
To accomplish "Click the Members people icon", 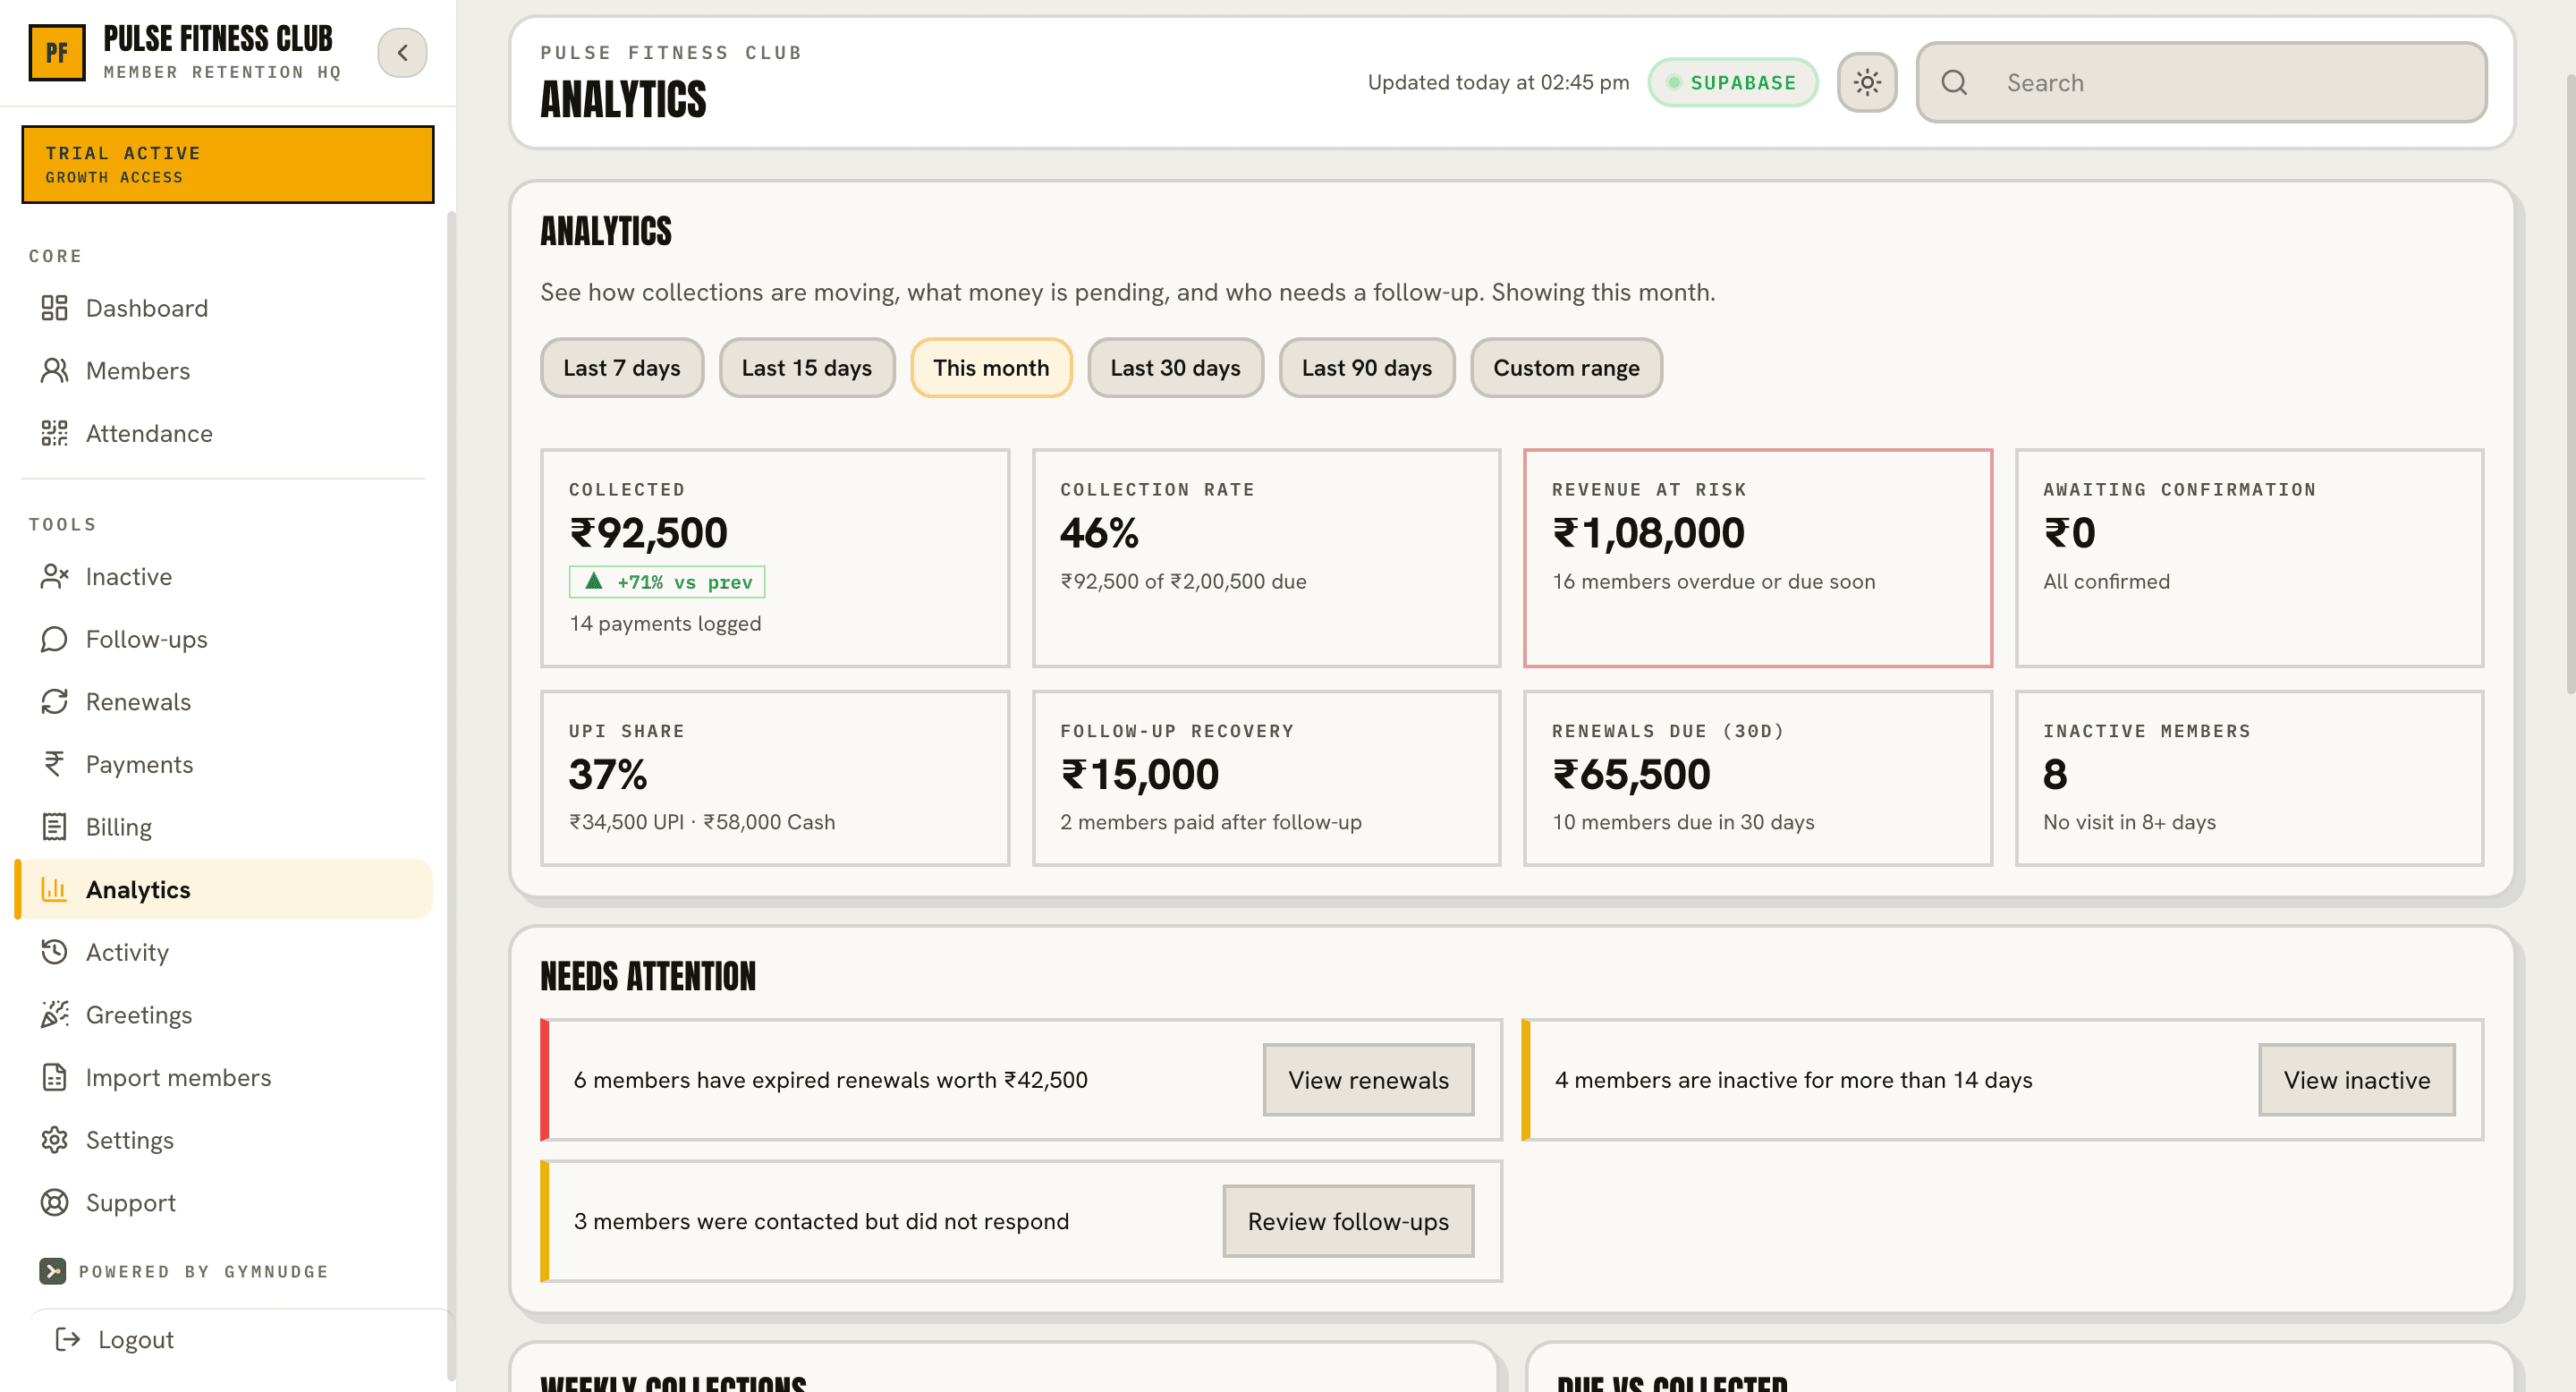I will (54, 371).
